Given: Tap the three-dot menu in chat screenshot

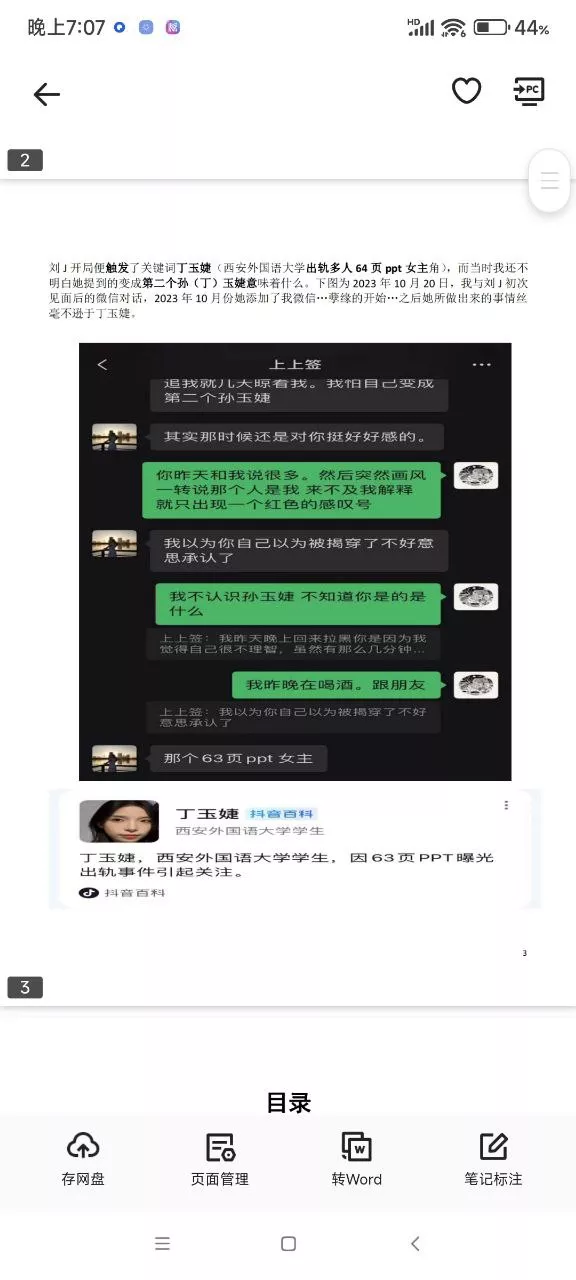Looking at the screenshot, I should 482,365.
